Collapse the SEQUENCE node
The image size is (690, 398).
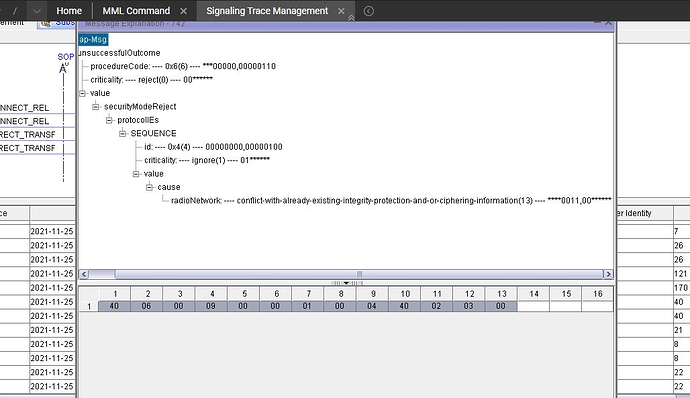[x=122, y=133]
